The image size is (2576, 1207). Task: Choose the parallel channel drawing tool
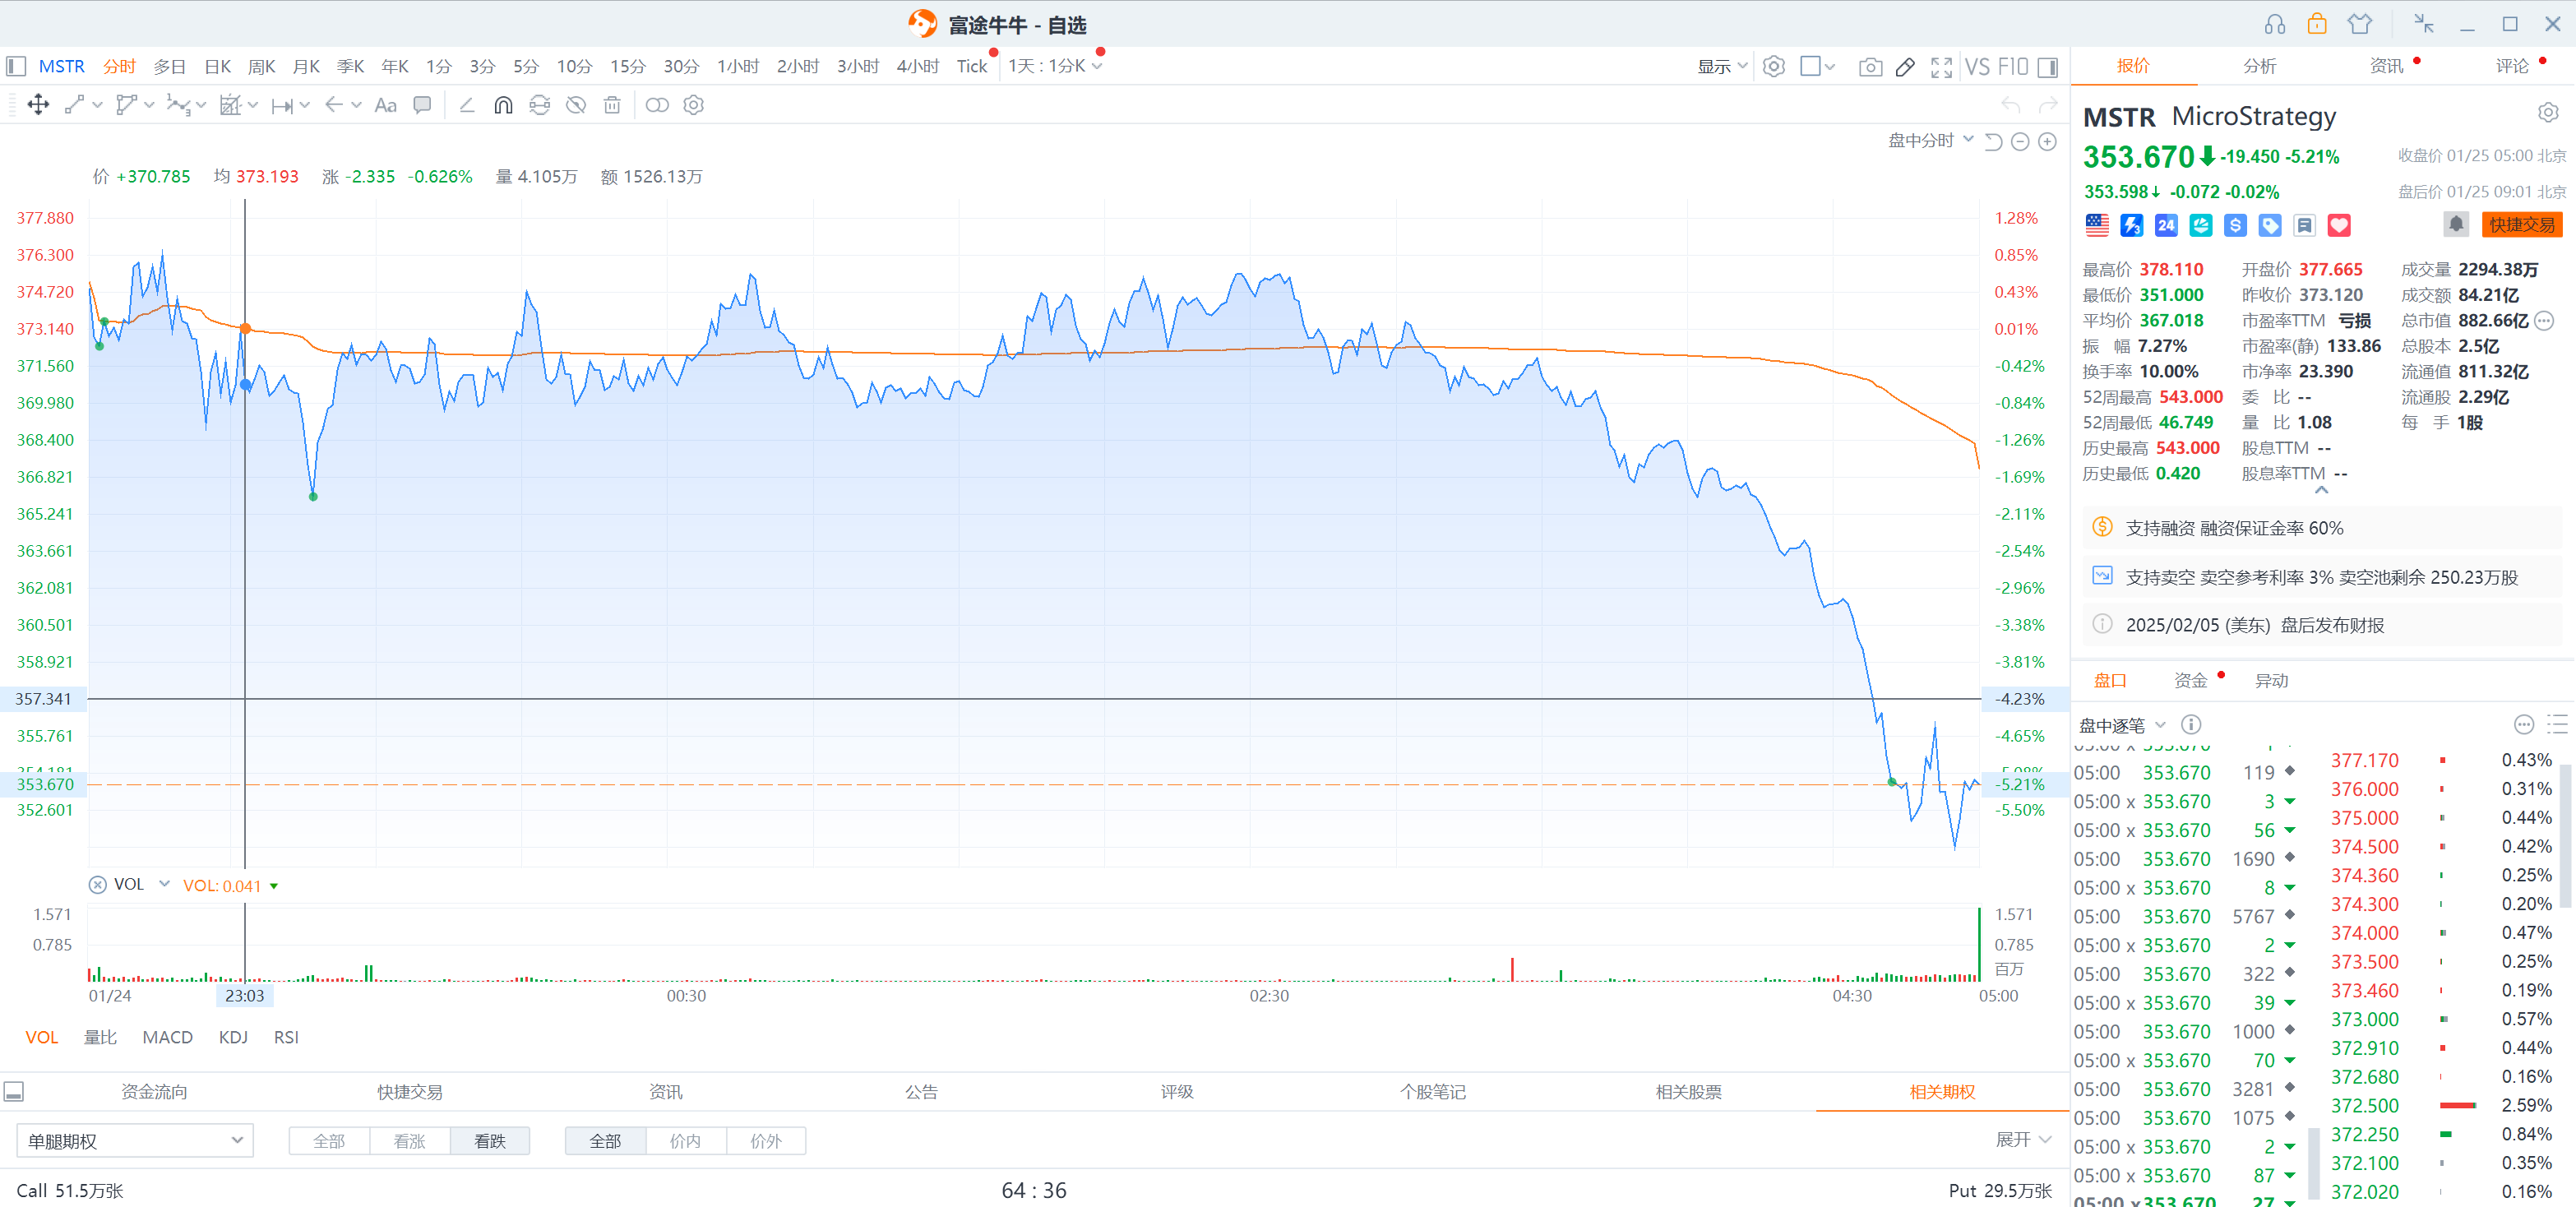point(127,105)
